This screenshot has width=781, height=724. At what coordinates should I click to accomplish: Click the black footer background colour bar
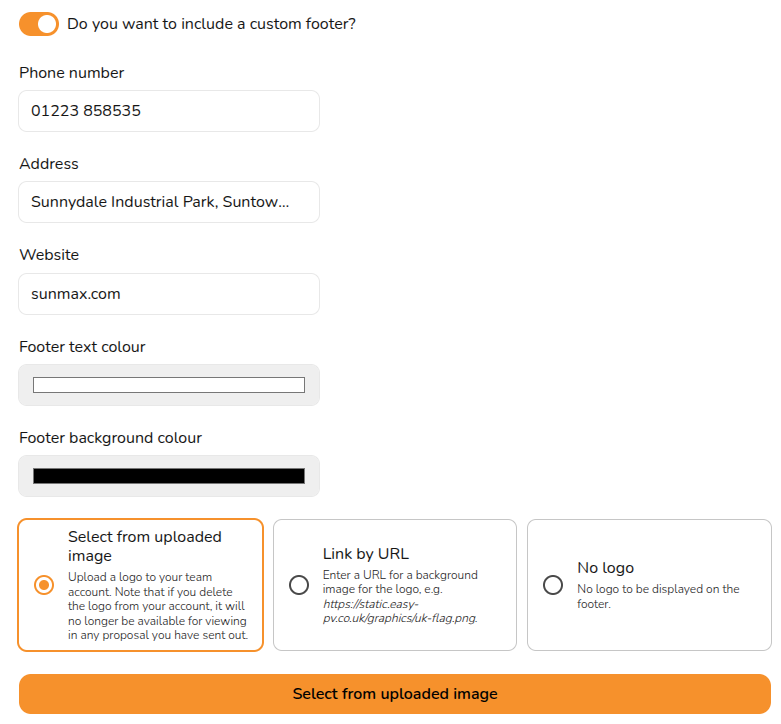(x=169, y=476)
